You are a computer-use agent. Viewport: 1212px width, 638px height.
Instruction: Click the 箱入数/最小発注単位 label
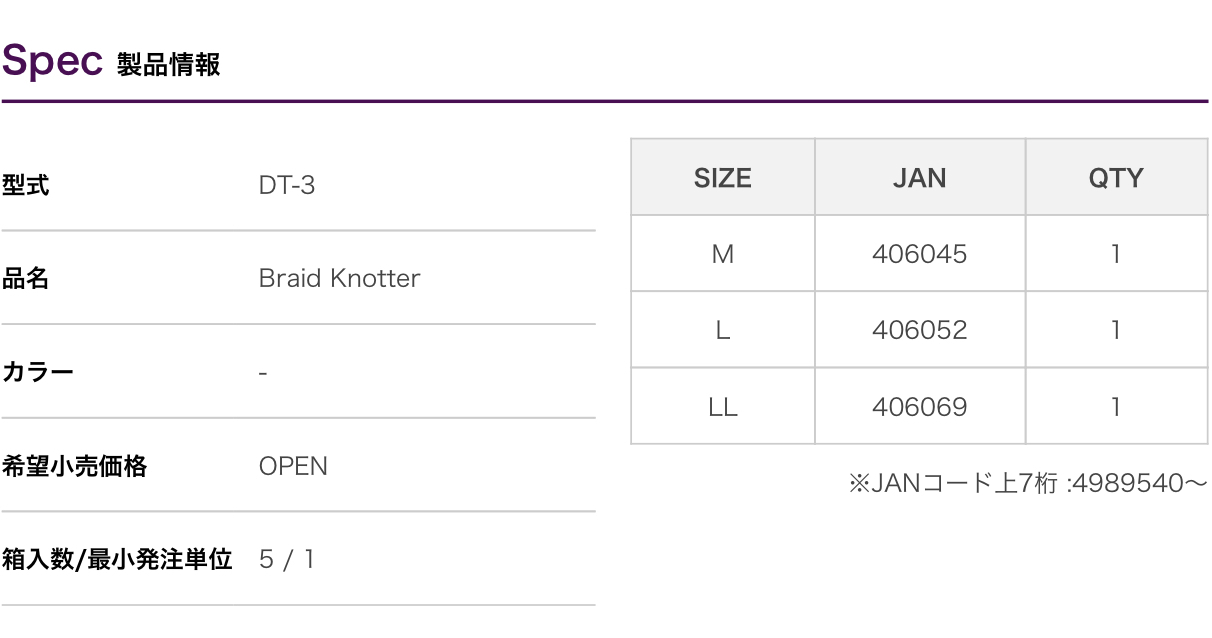pyautogui.click(x=117, y=559)
